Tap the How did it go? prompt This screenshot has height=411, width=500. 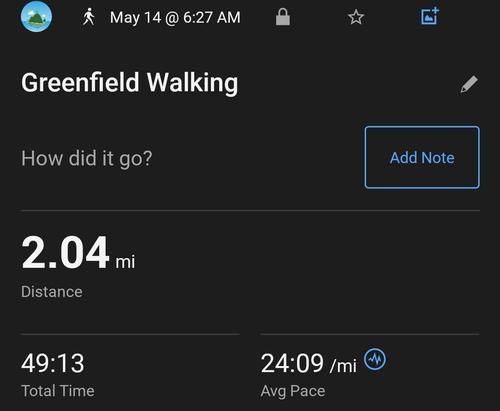pyautogui.click(x=87, y=158)
